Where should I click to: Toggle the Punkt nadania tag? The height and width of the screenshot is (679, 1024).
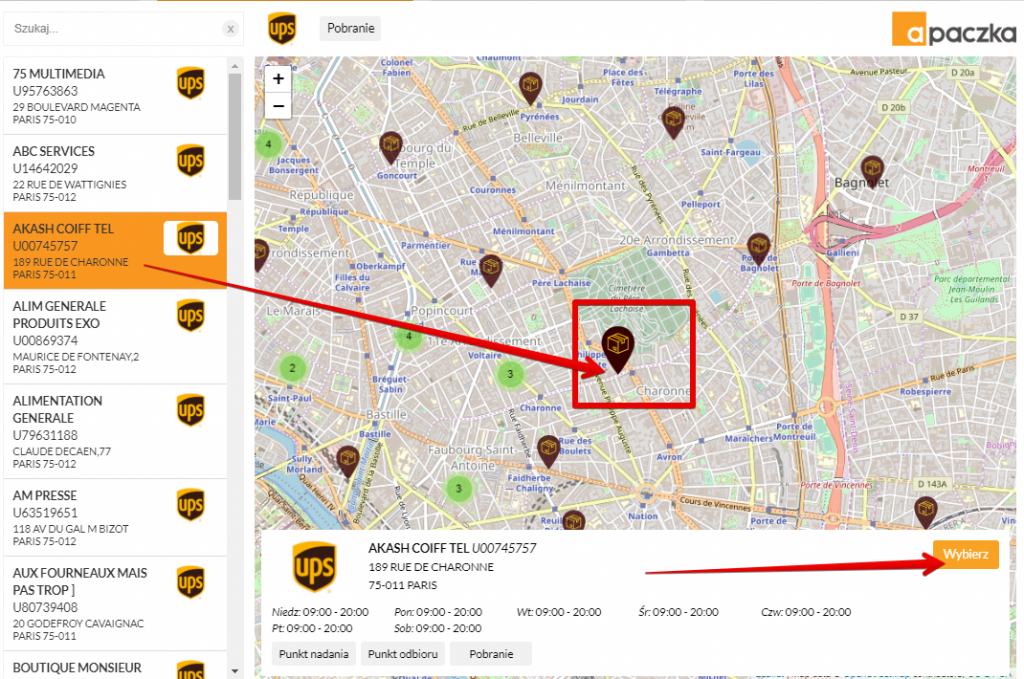point(314,654)
